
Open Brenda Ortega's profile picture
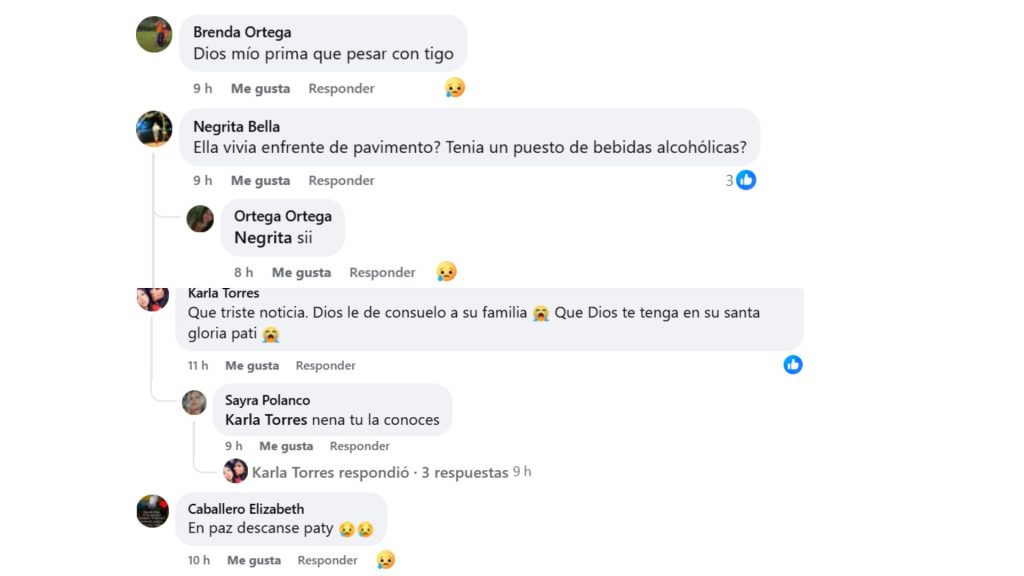tap(154, 35)
